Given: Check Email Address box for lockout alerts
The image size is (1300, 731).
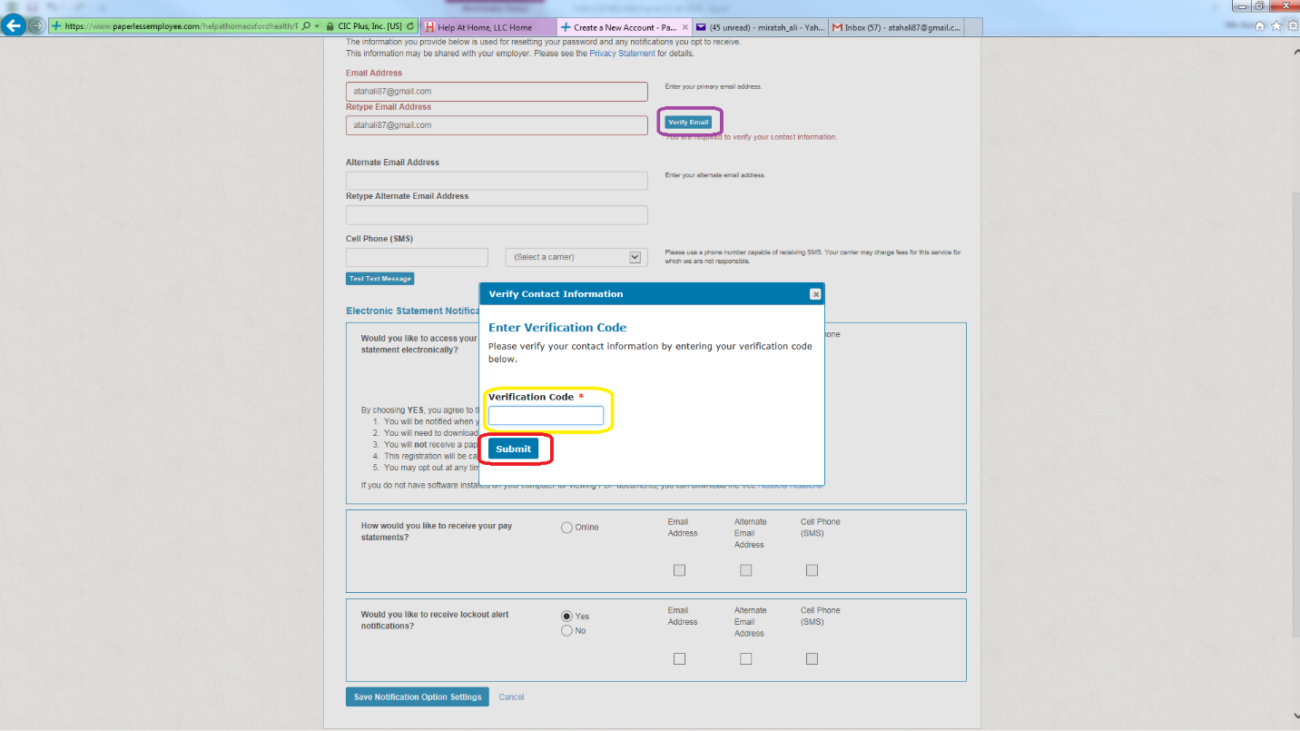Looking at the screenshot, I should (x=679, y=659).
